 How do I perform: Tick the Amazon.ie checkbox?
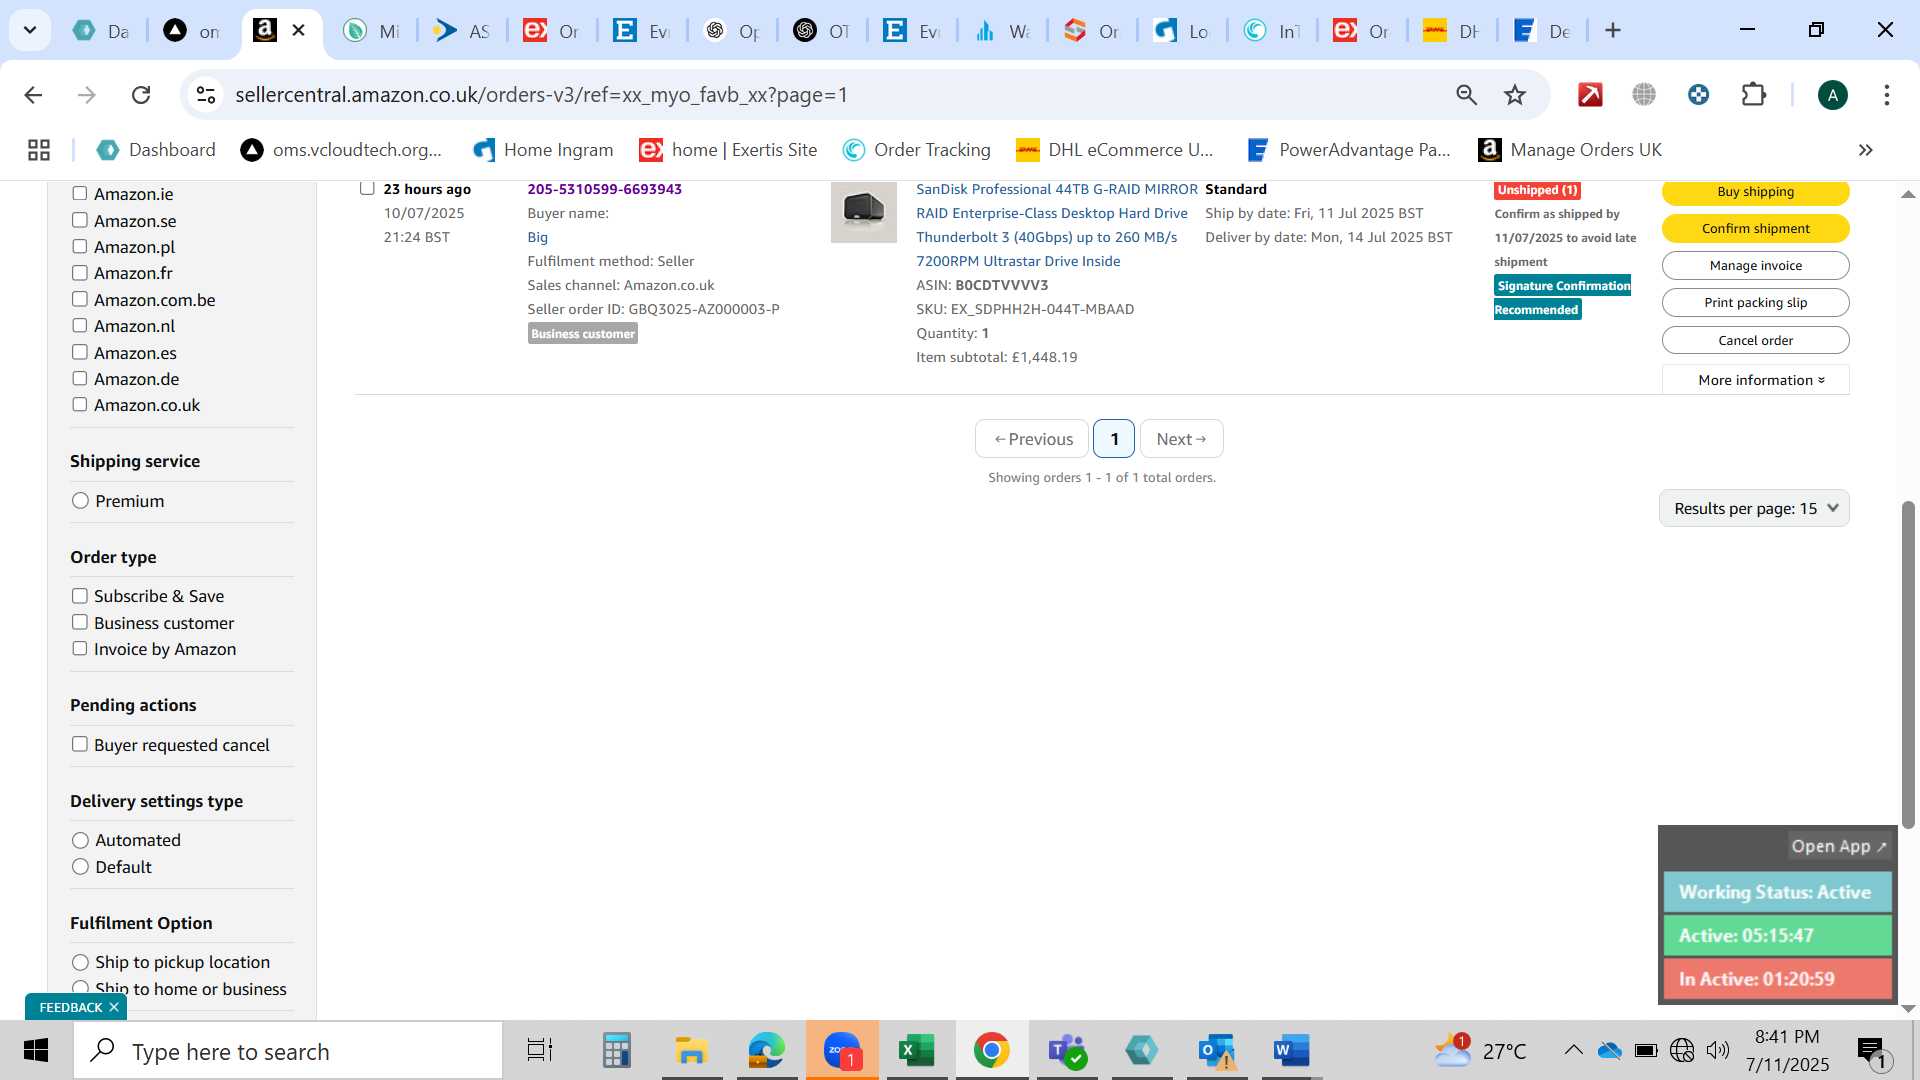click(x=80, y=194)
